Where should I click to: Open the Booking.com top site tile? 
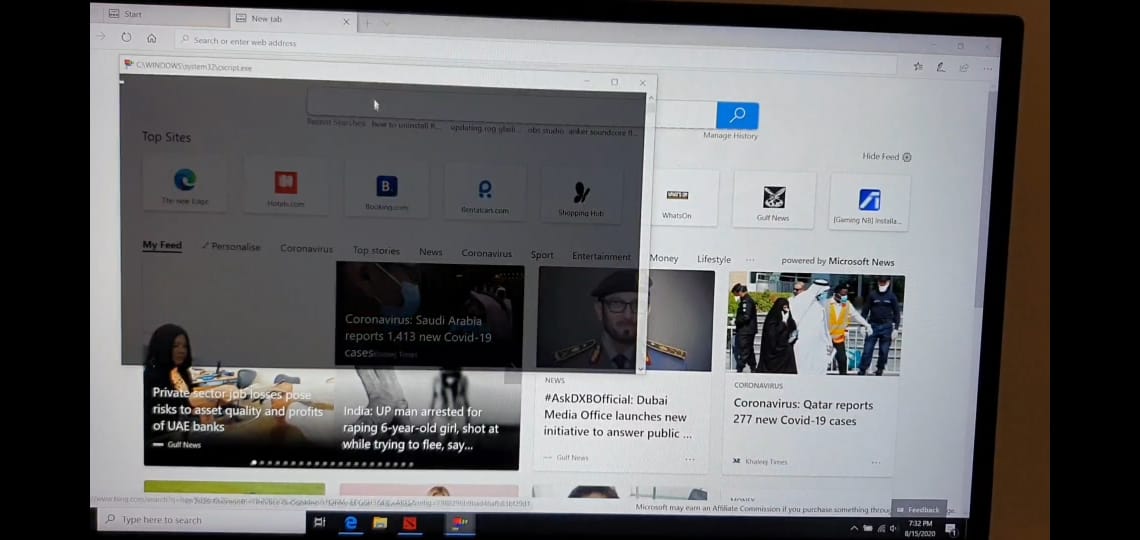386,189
